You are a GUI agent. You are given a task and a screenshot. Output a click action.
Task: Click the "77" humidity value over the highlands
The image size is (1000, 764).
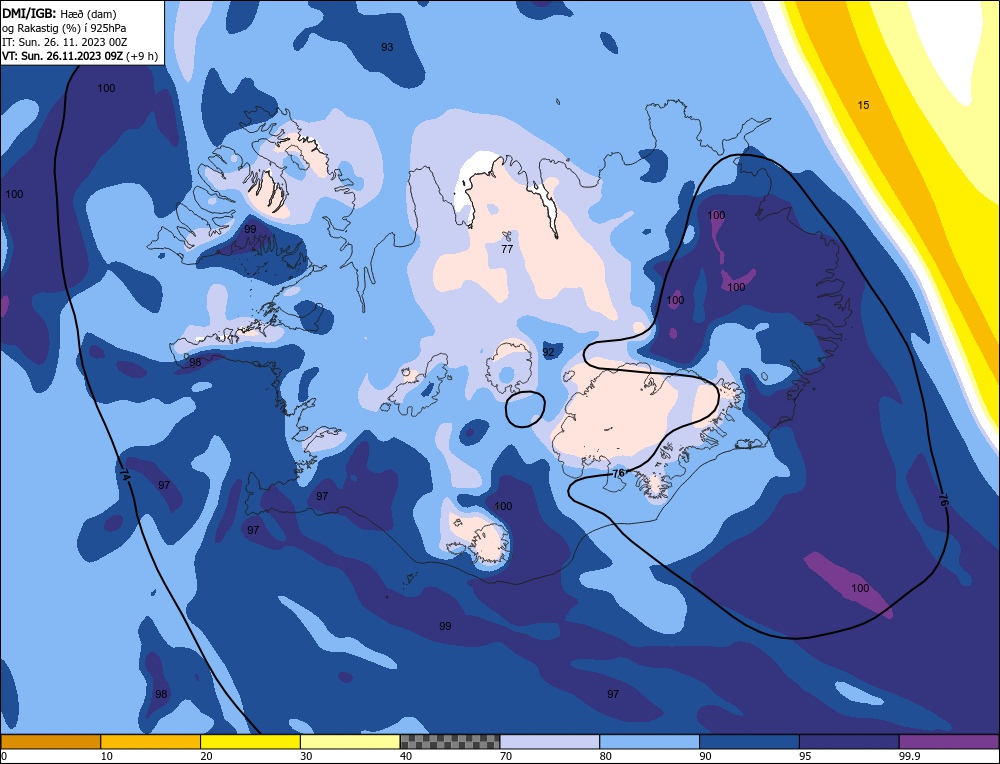pos(507,249)
